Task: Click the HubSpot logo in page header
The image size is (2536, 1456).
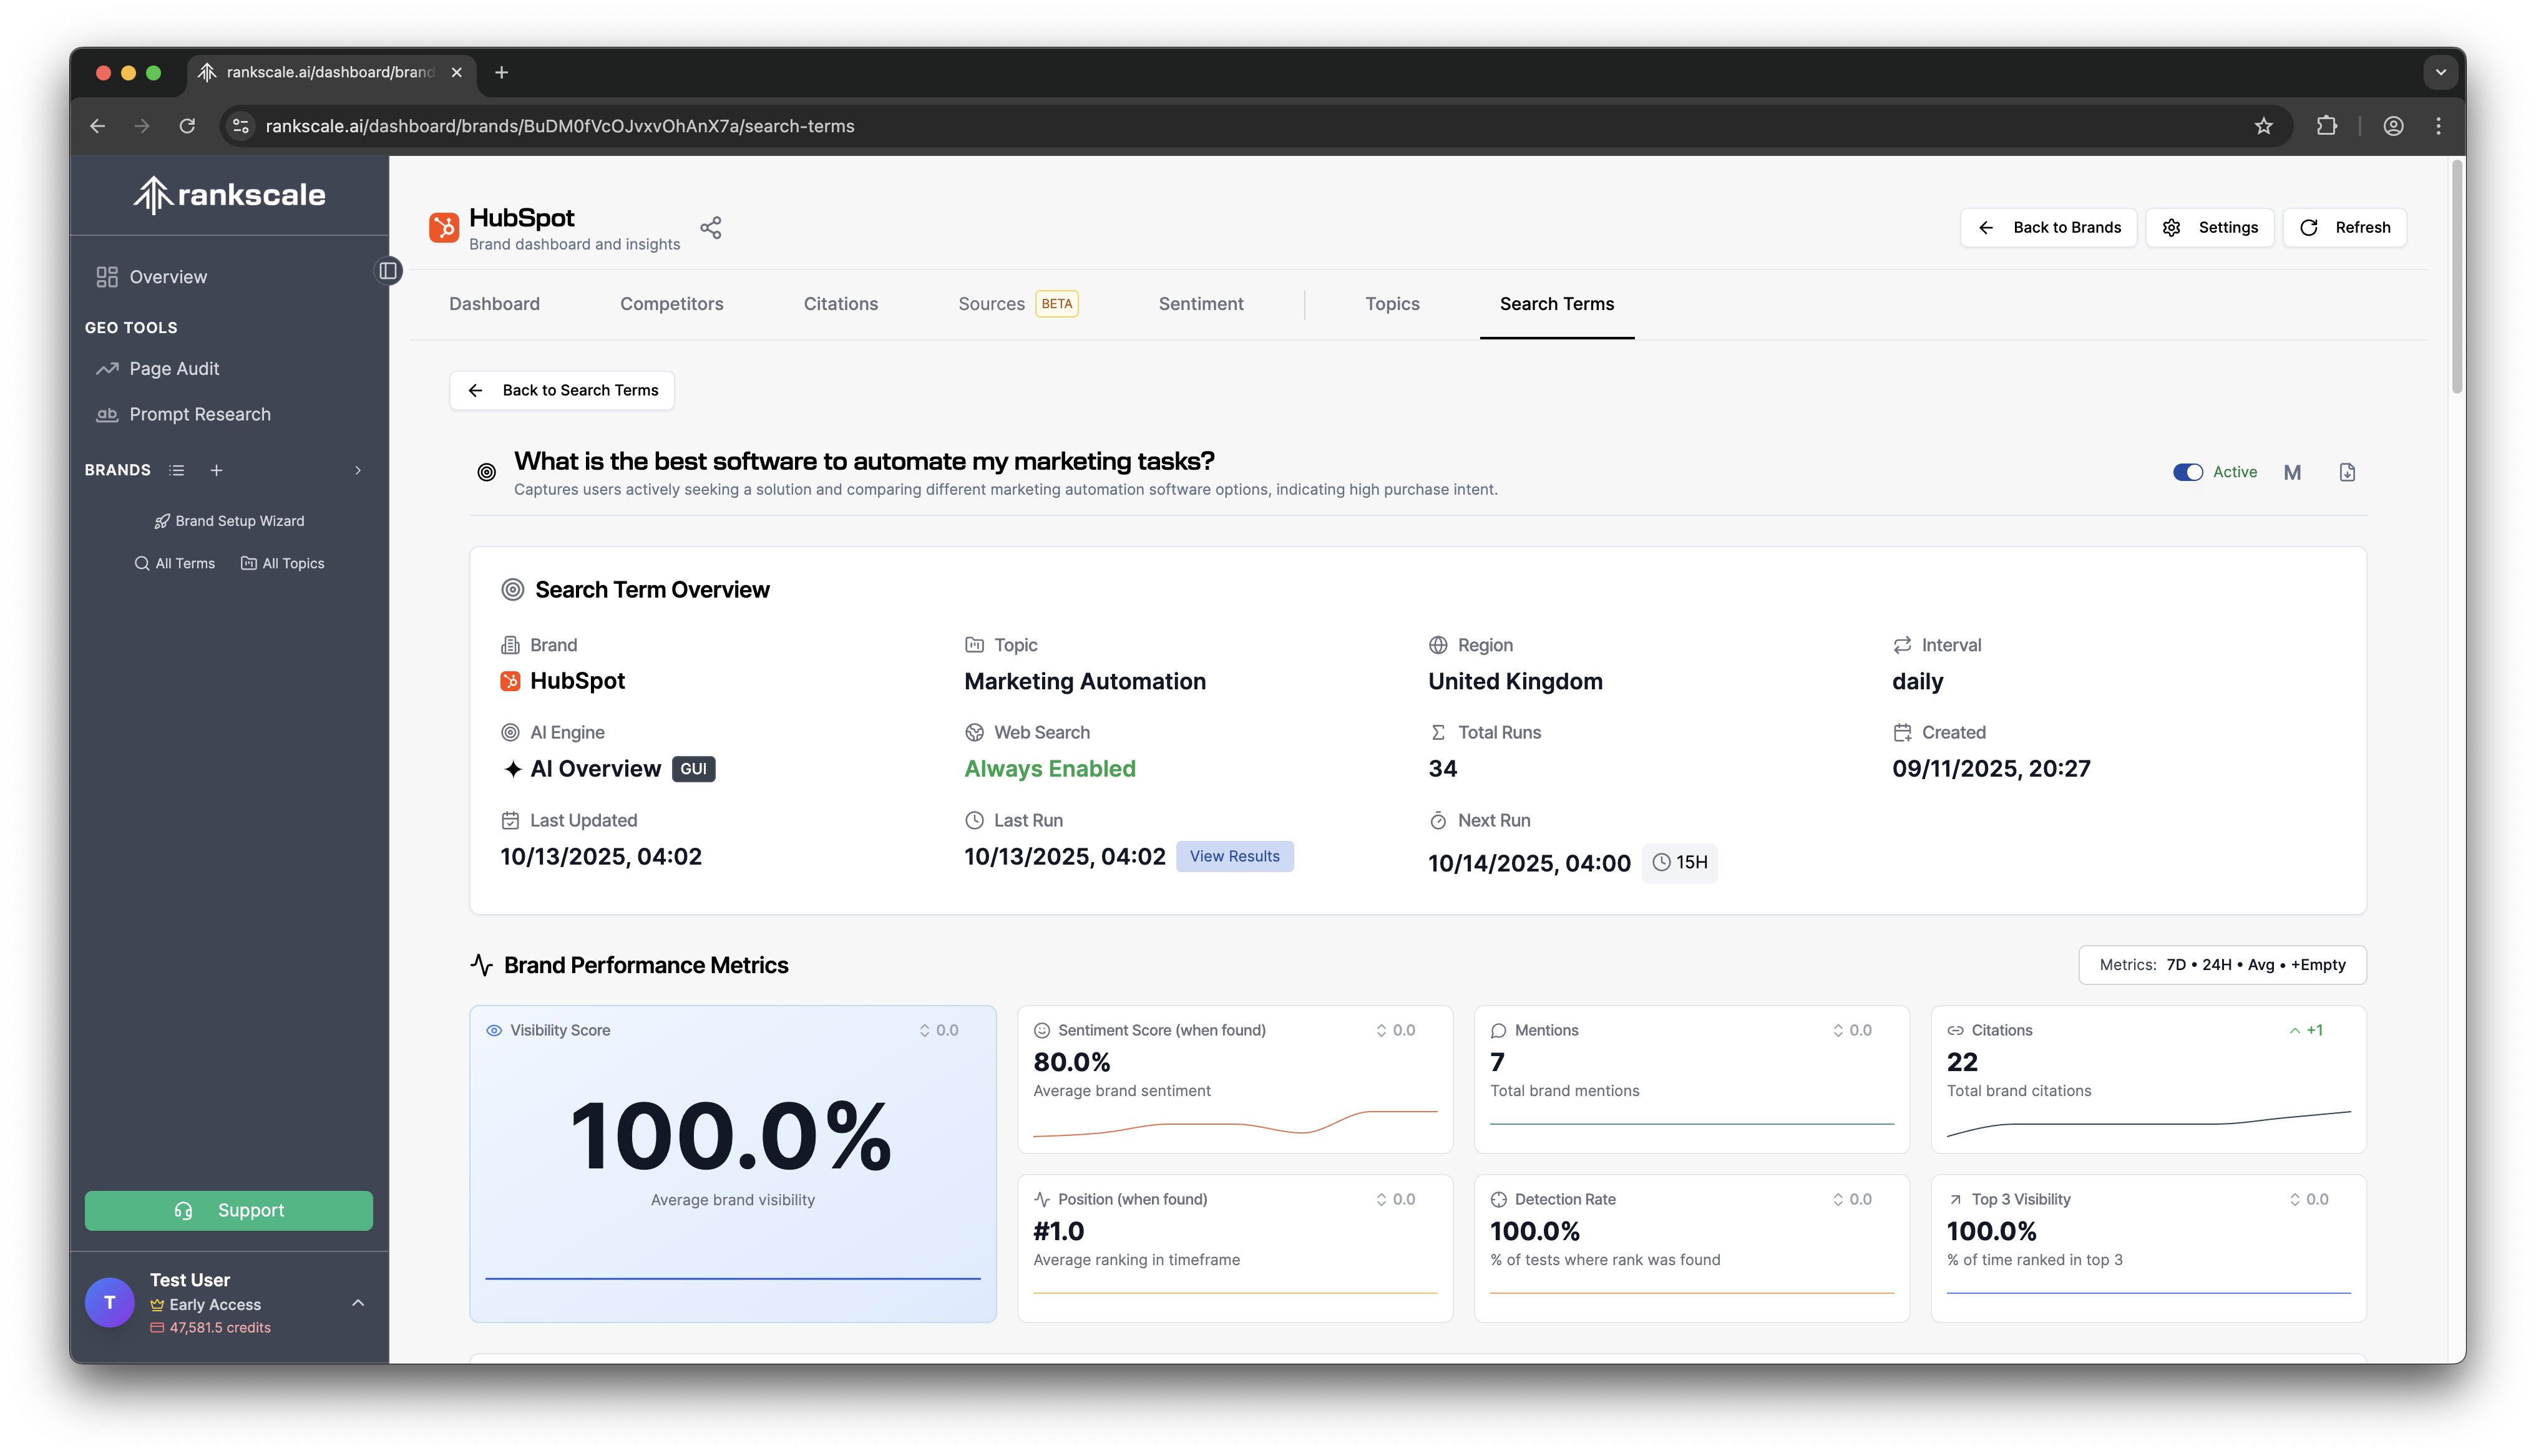Action: coord(443,227)
